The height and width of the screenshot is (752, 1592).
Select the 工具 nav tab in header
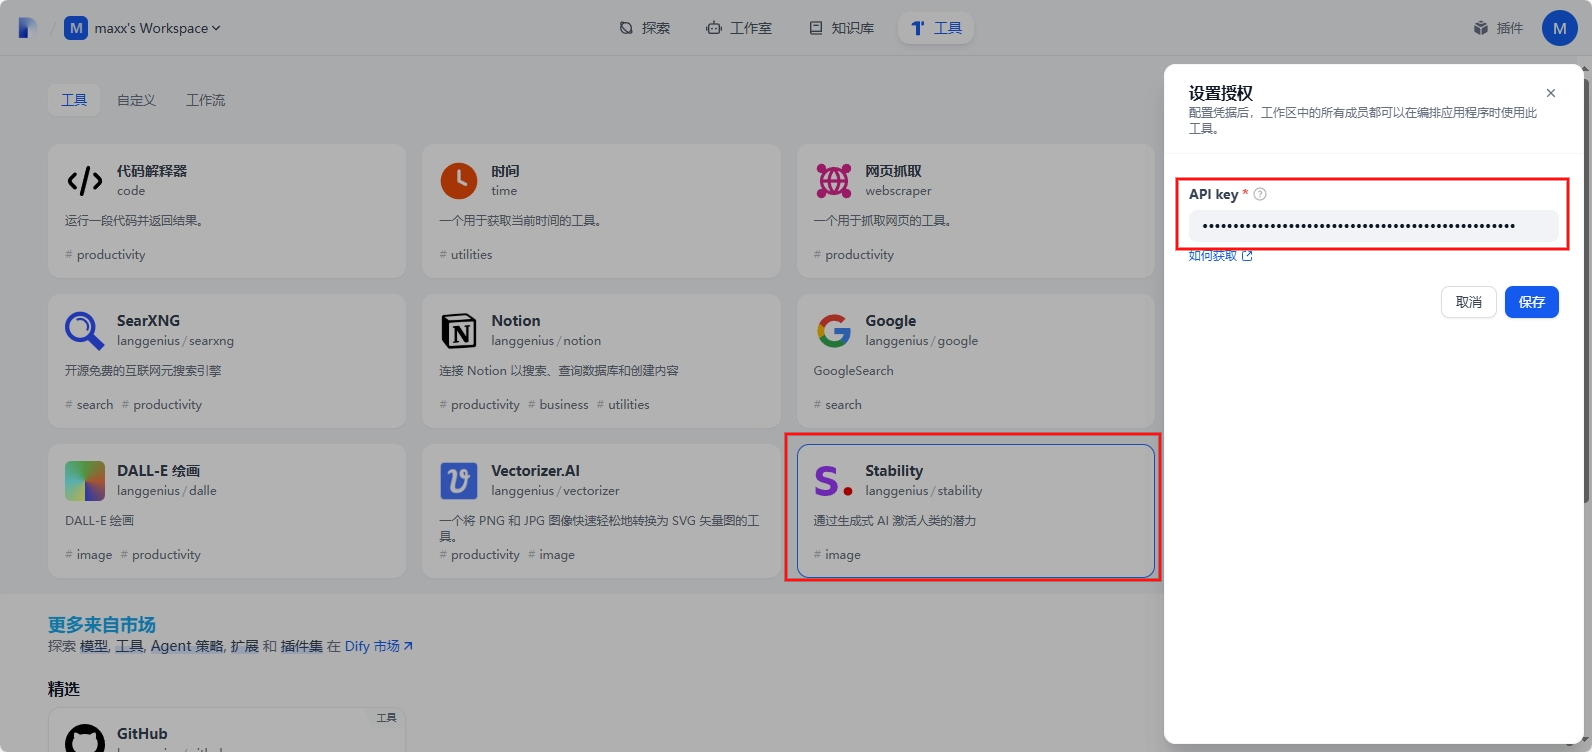point(936,28)
